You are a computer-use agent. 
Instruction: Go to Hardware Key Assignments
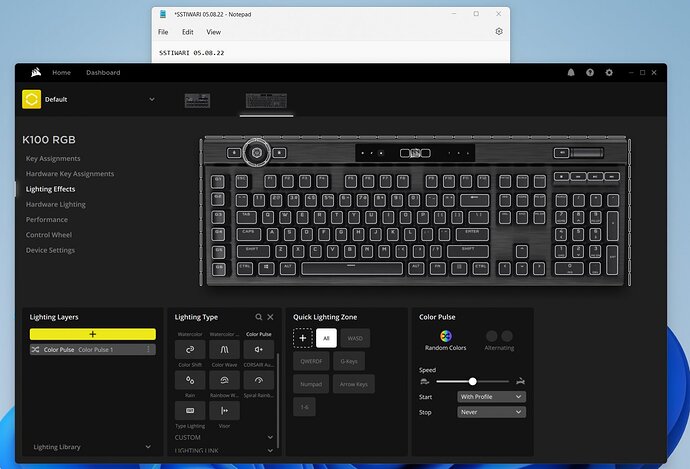(x=70, y=174)
